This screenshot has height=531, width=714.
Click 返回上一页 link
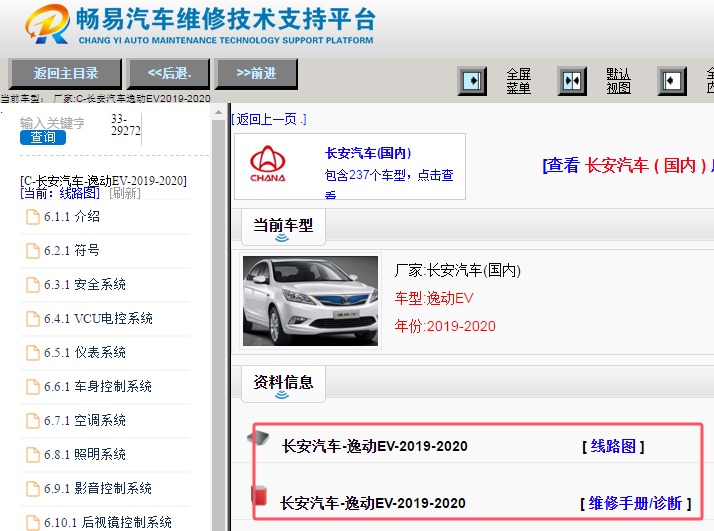(x=269, y=120)
